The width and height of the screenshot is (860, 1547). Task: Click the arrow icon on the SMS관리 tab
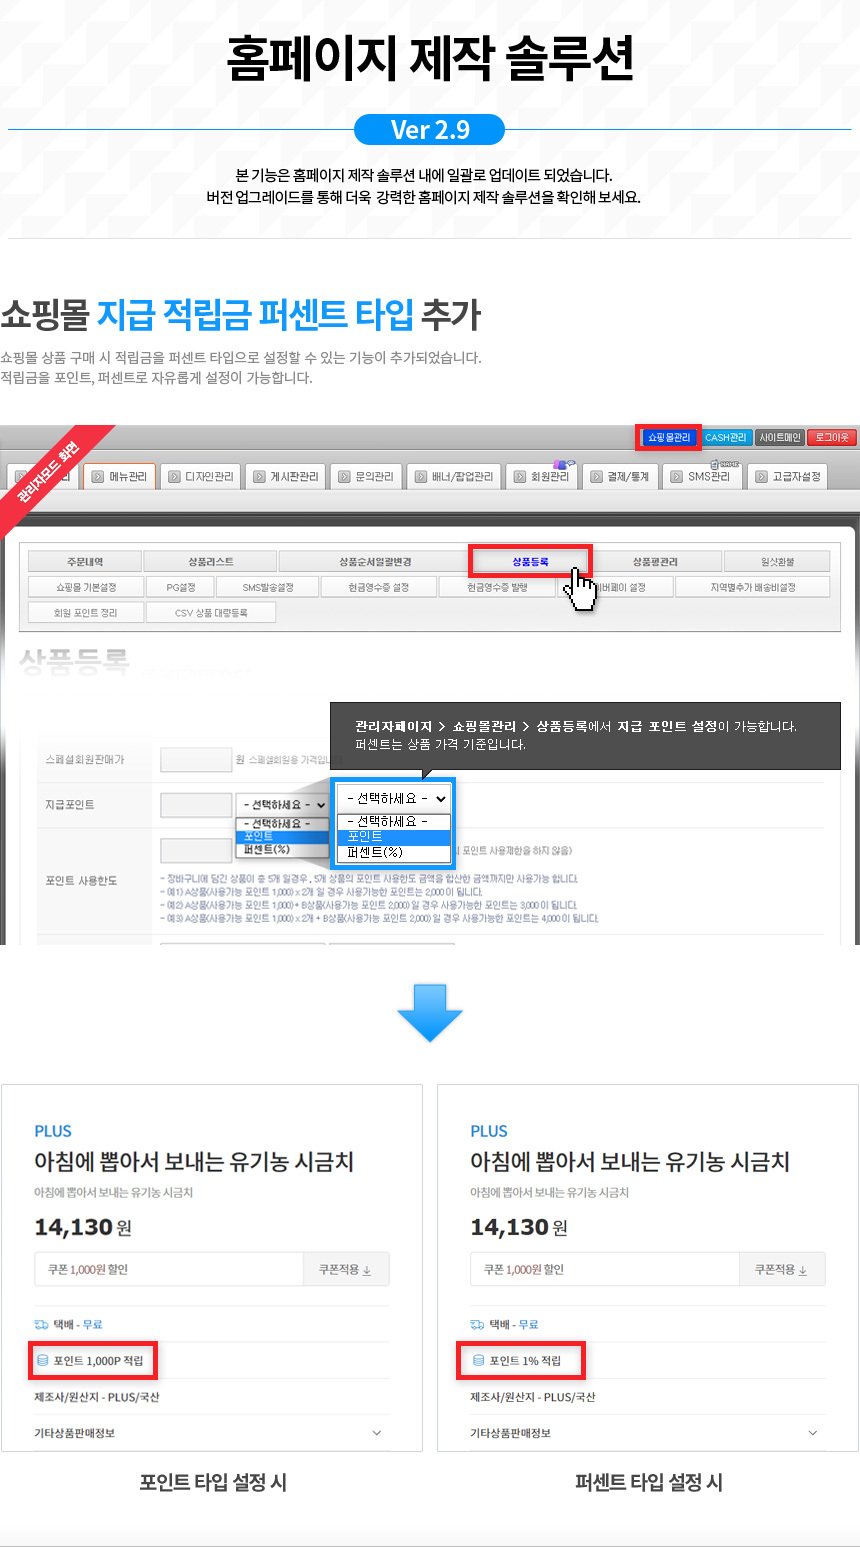[x=678, y=477]
